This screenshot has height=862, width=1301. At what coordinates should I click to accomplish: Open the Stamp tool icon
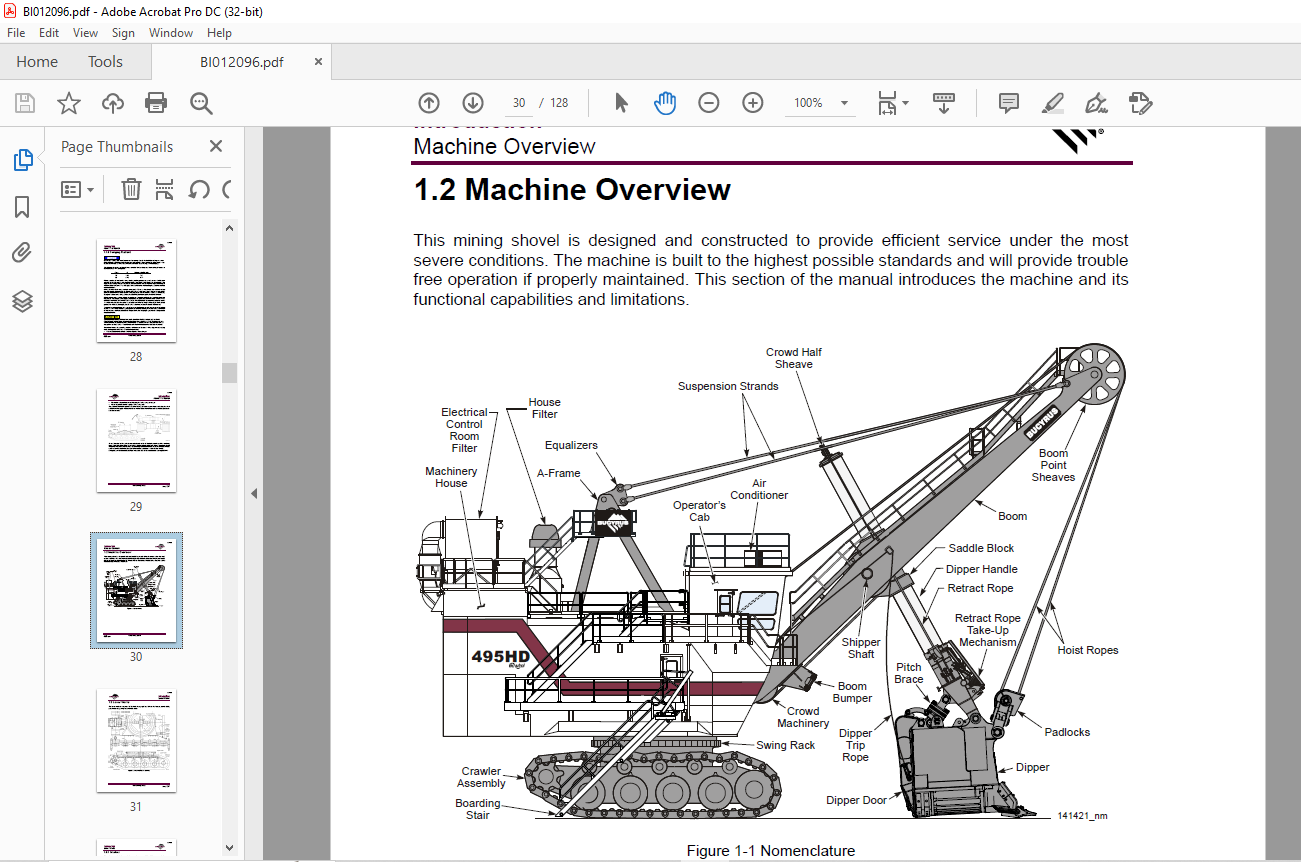click(x=1140, y=103)
